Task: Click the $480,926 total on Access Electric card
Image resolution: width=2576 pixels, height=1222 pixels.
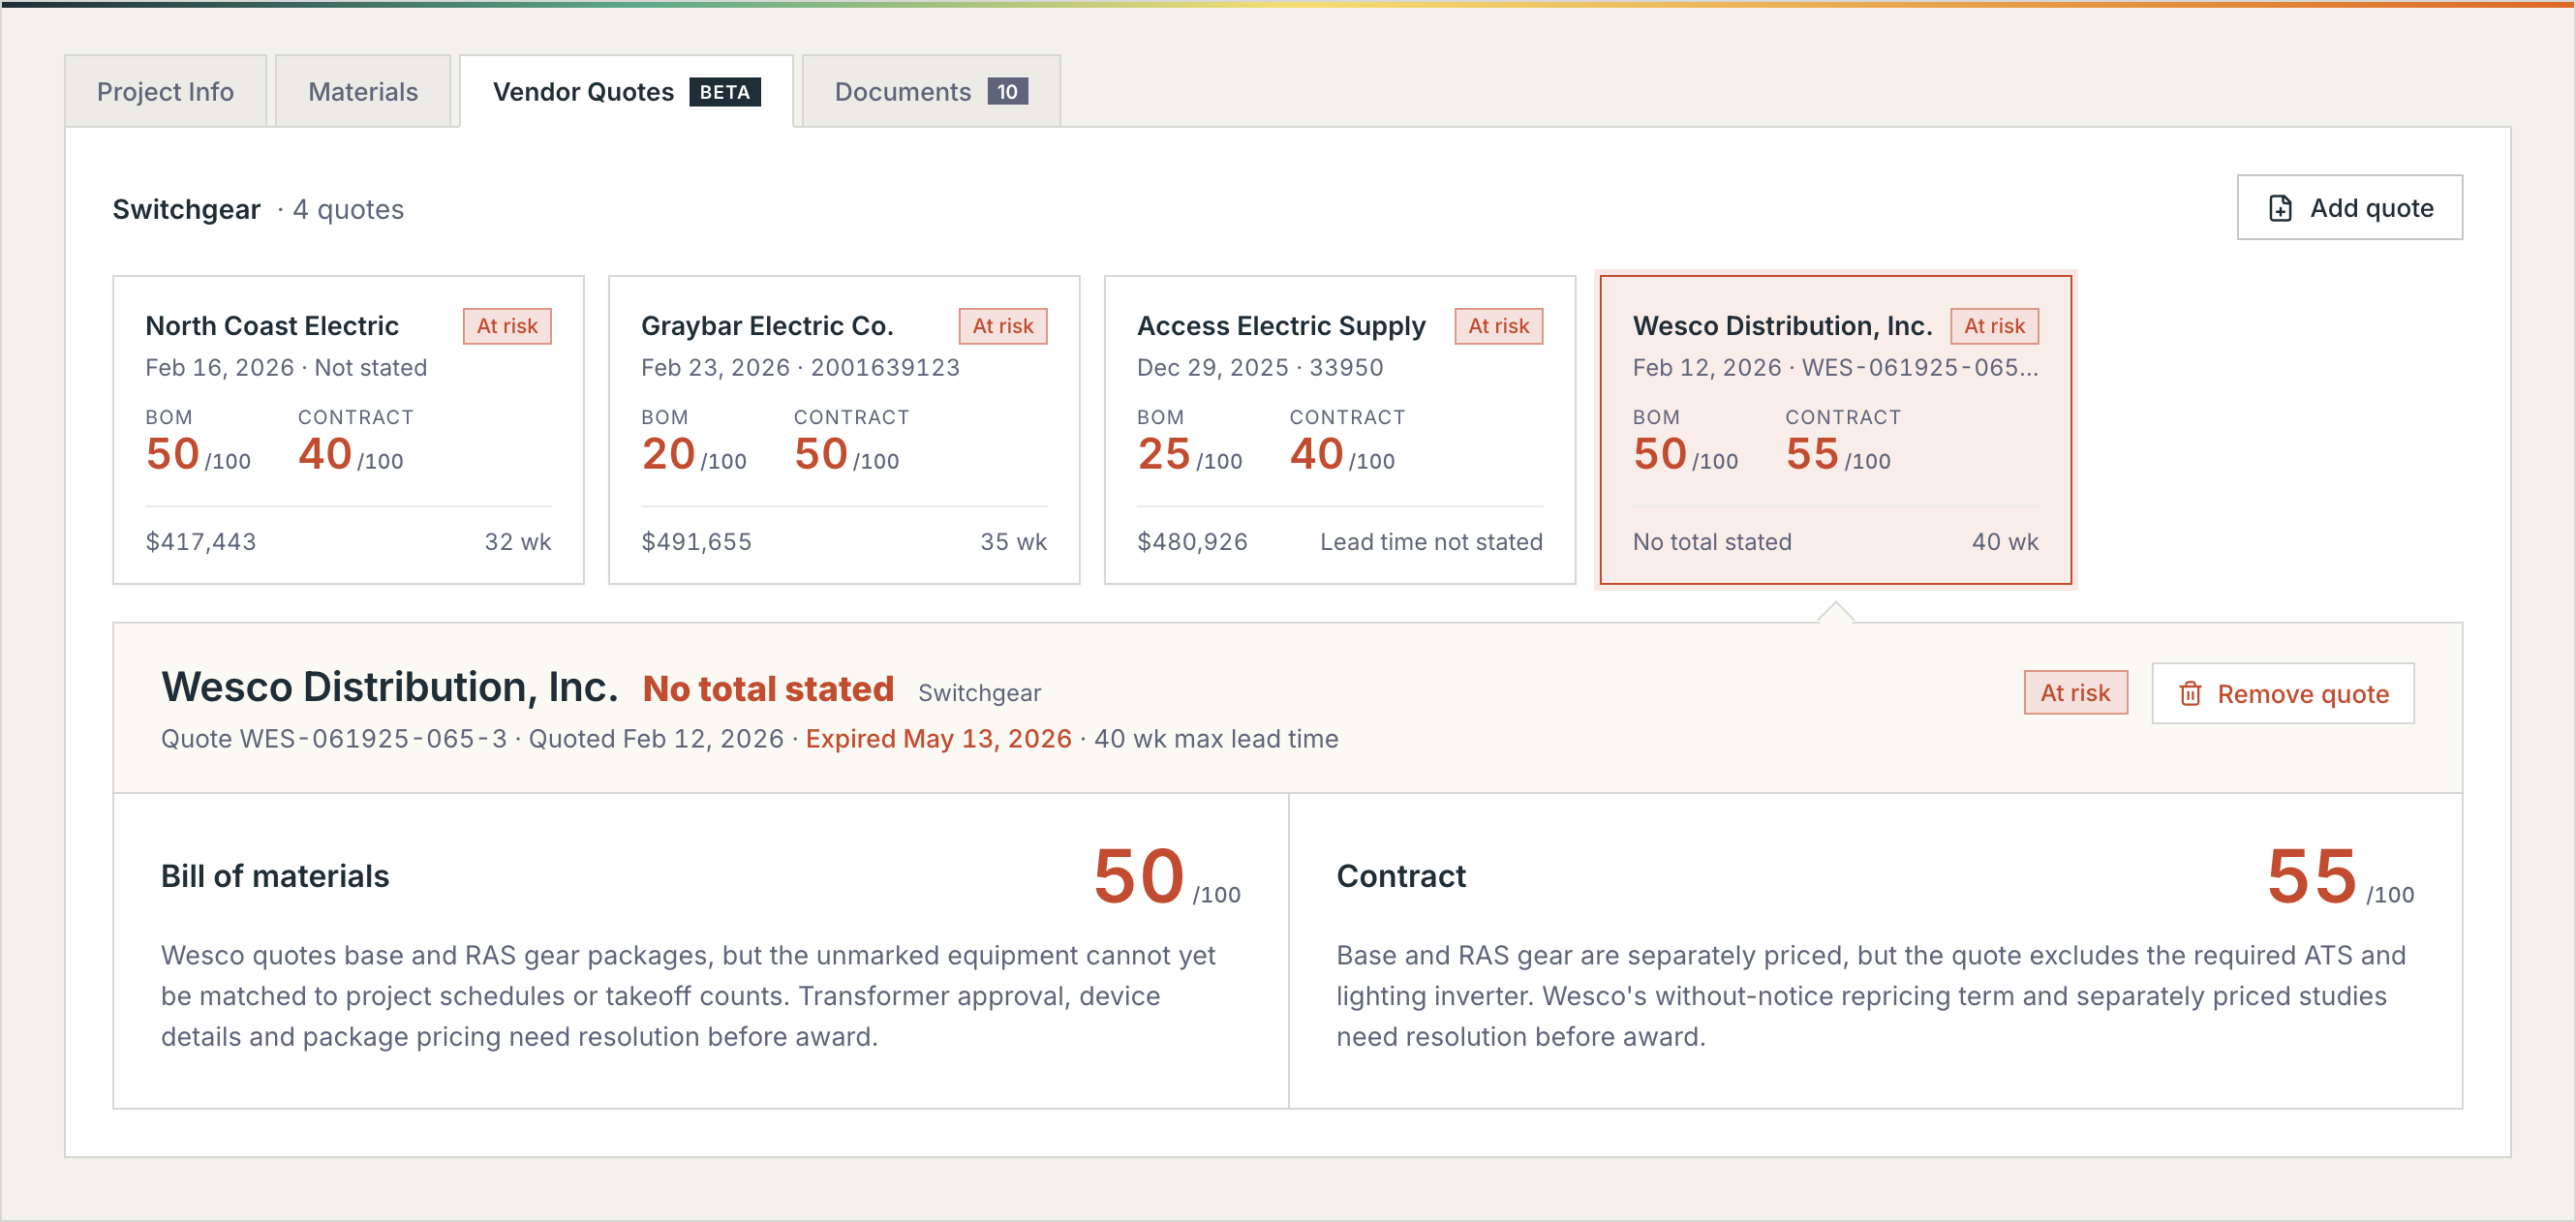Action: coord(1193,542)
